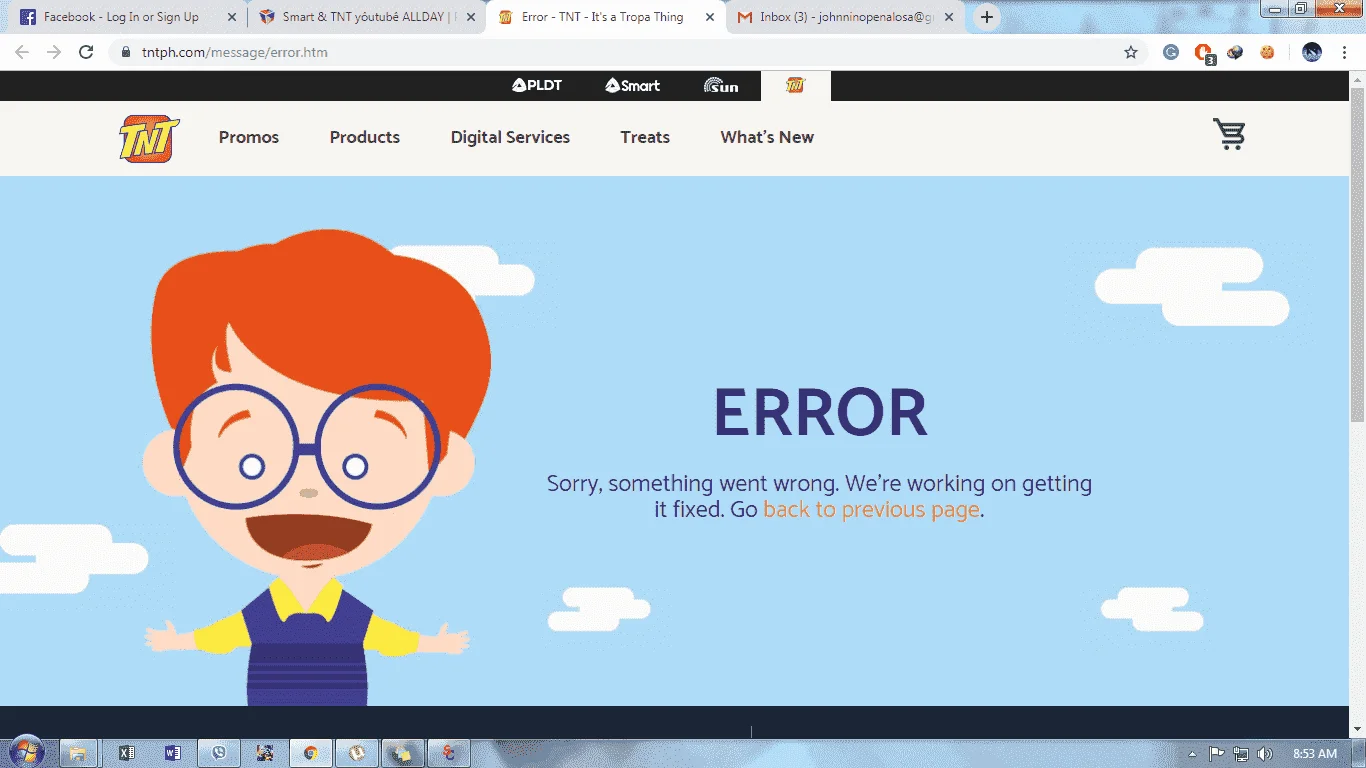Open File Explorer from taskbar

[x=78, y=753]
